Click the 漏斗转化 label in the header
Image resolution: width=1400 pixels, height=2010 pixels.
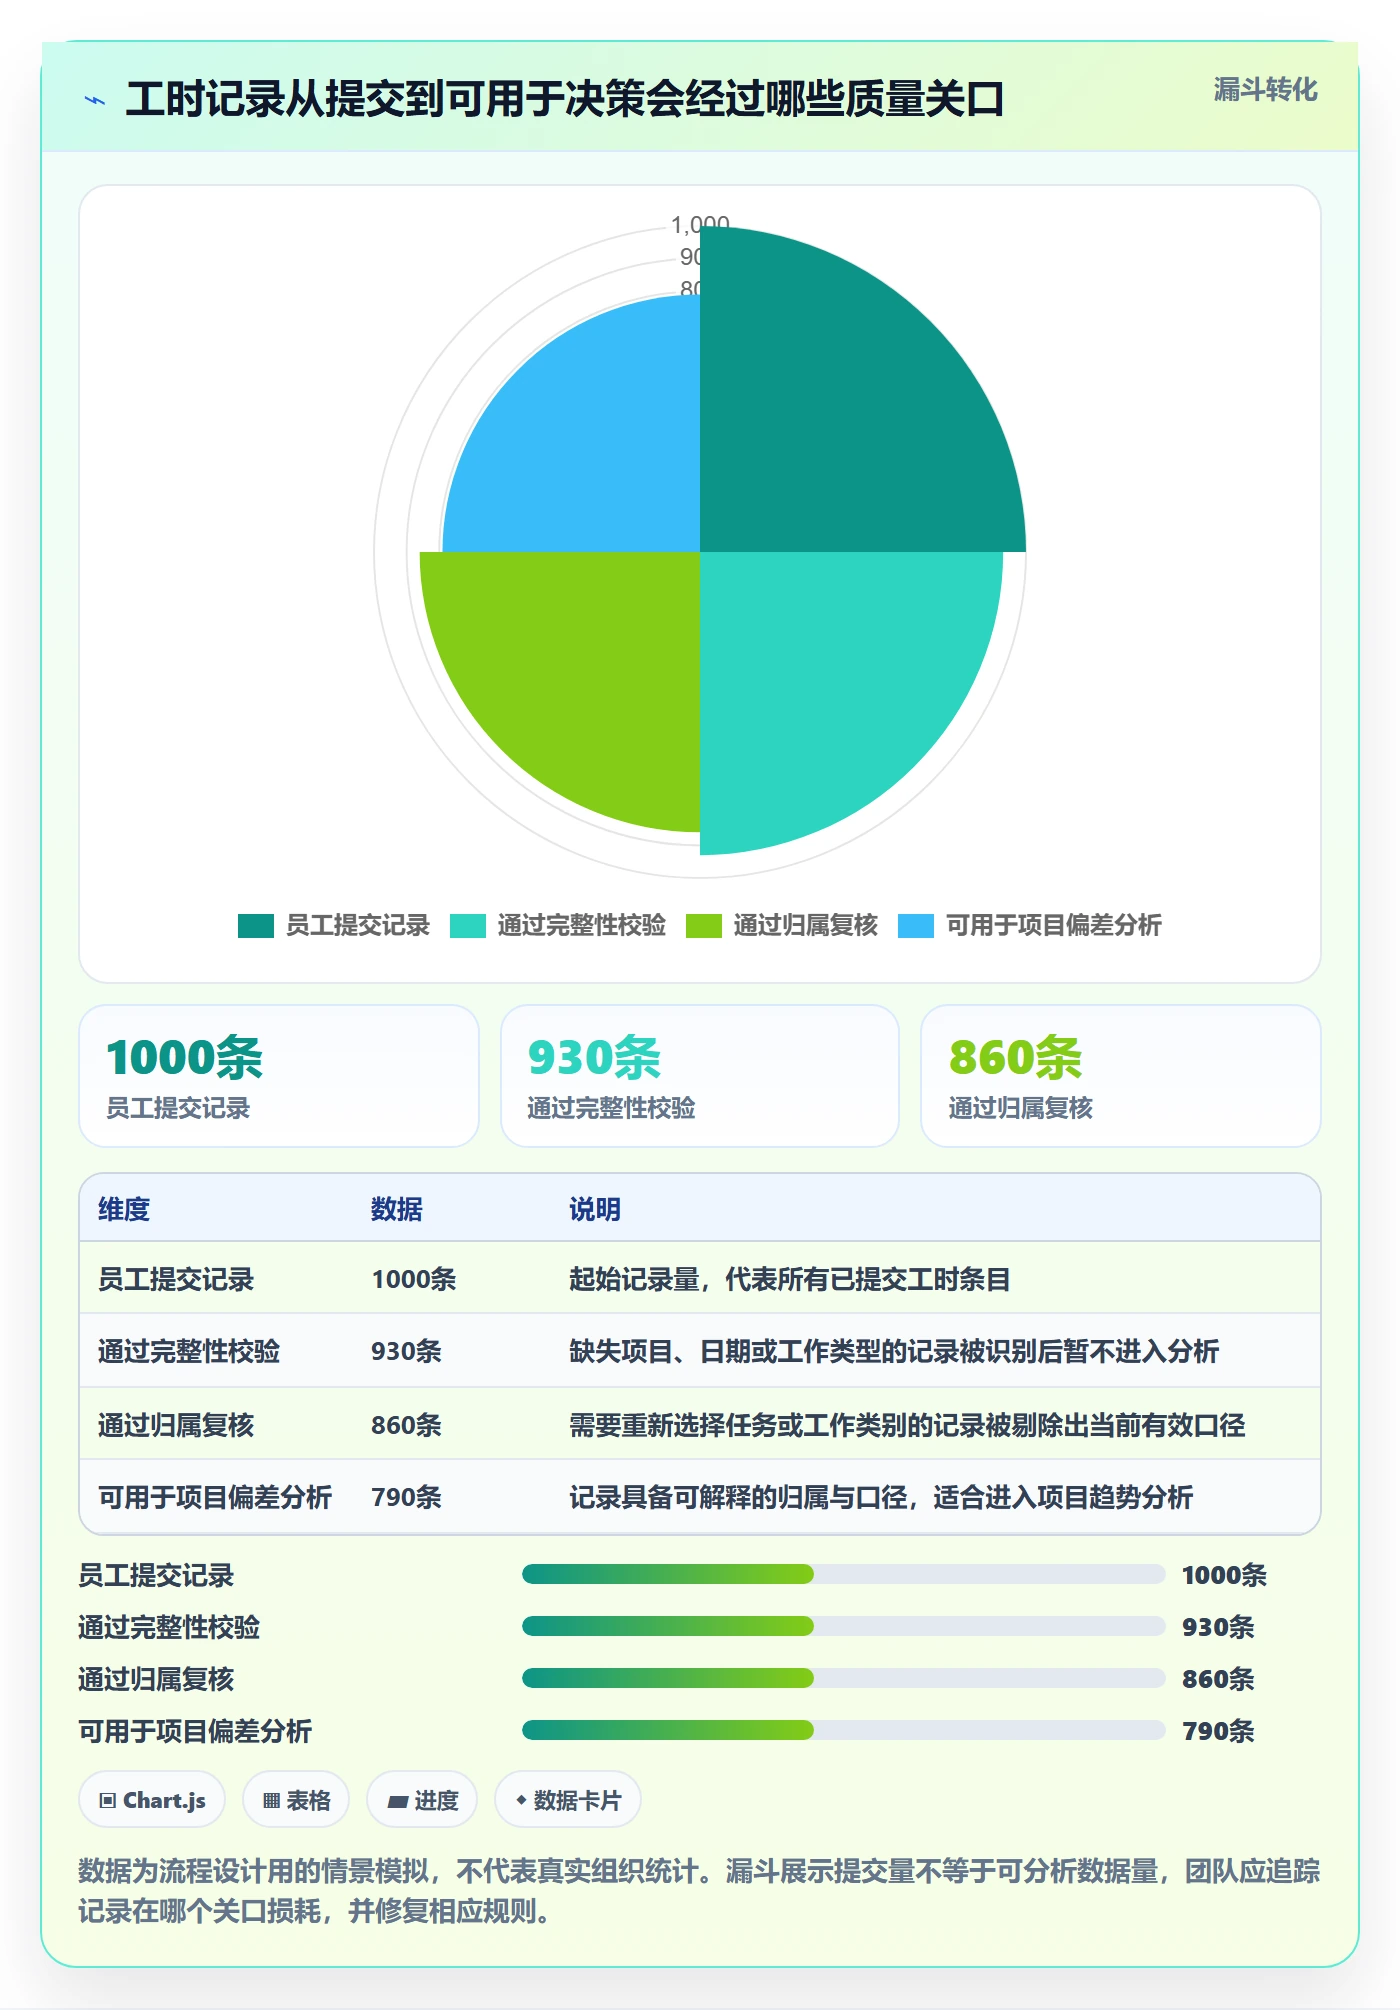[x=1265, y=90]
